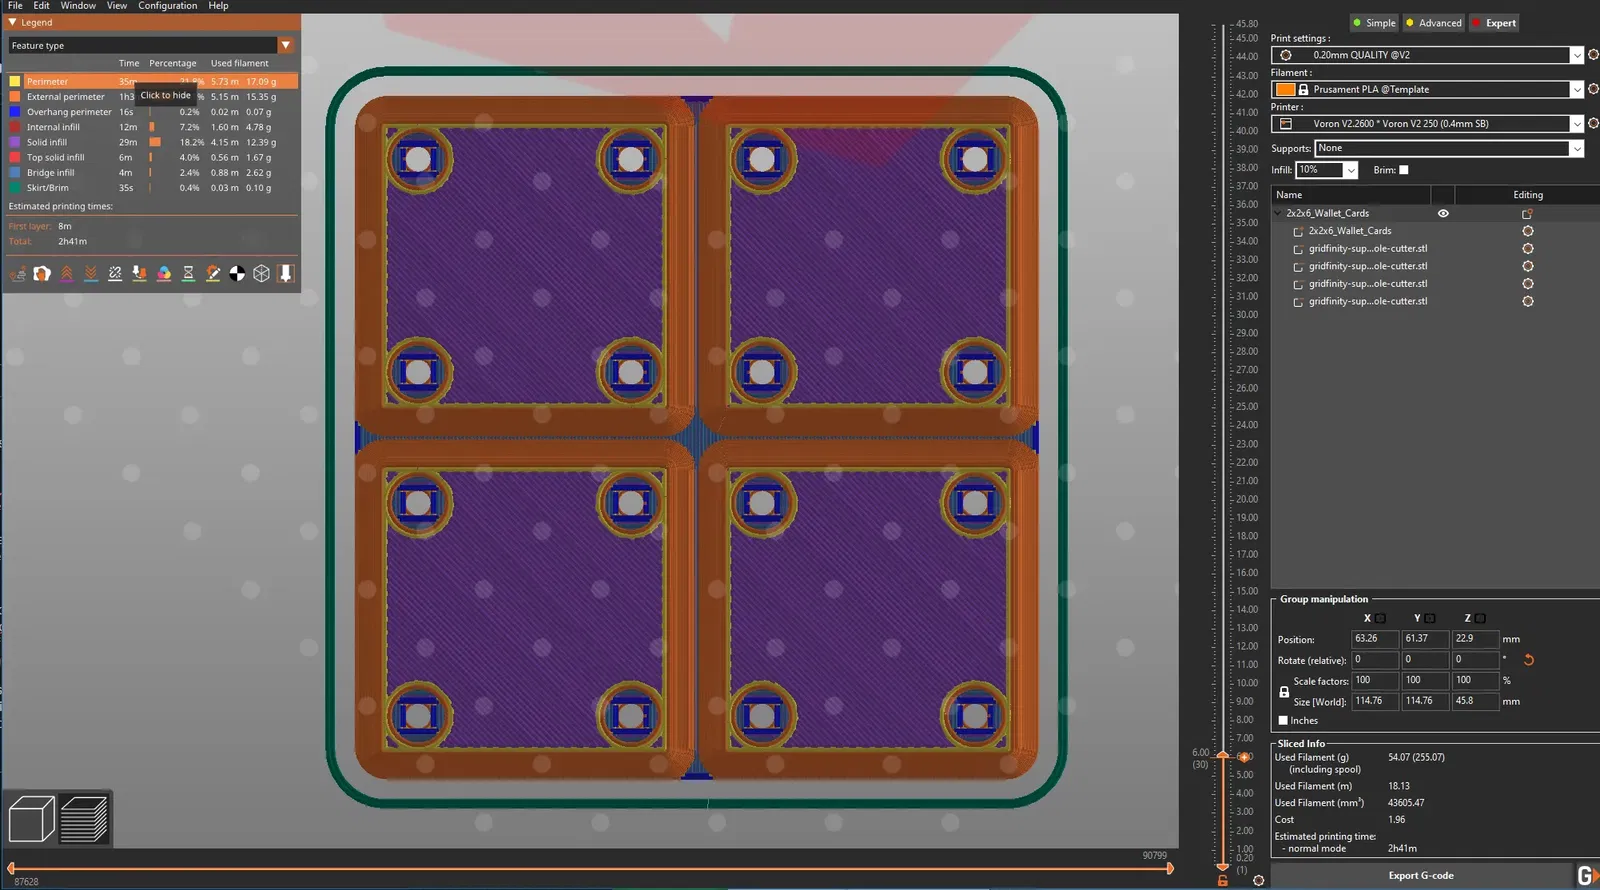
Task: Click upper thumb of vertical layer slider
Action: pyautogui.click(x=1222, y=756)
